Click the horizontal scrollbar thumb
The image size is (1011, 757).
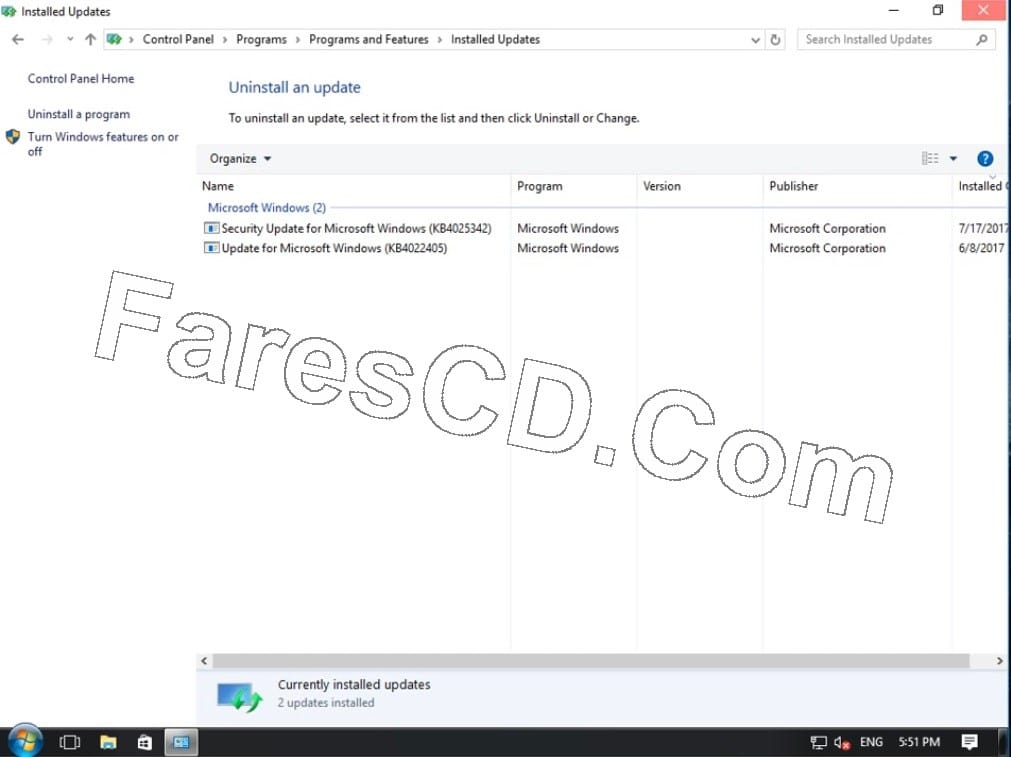pyautogui.click(x=591, y=661)
